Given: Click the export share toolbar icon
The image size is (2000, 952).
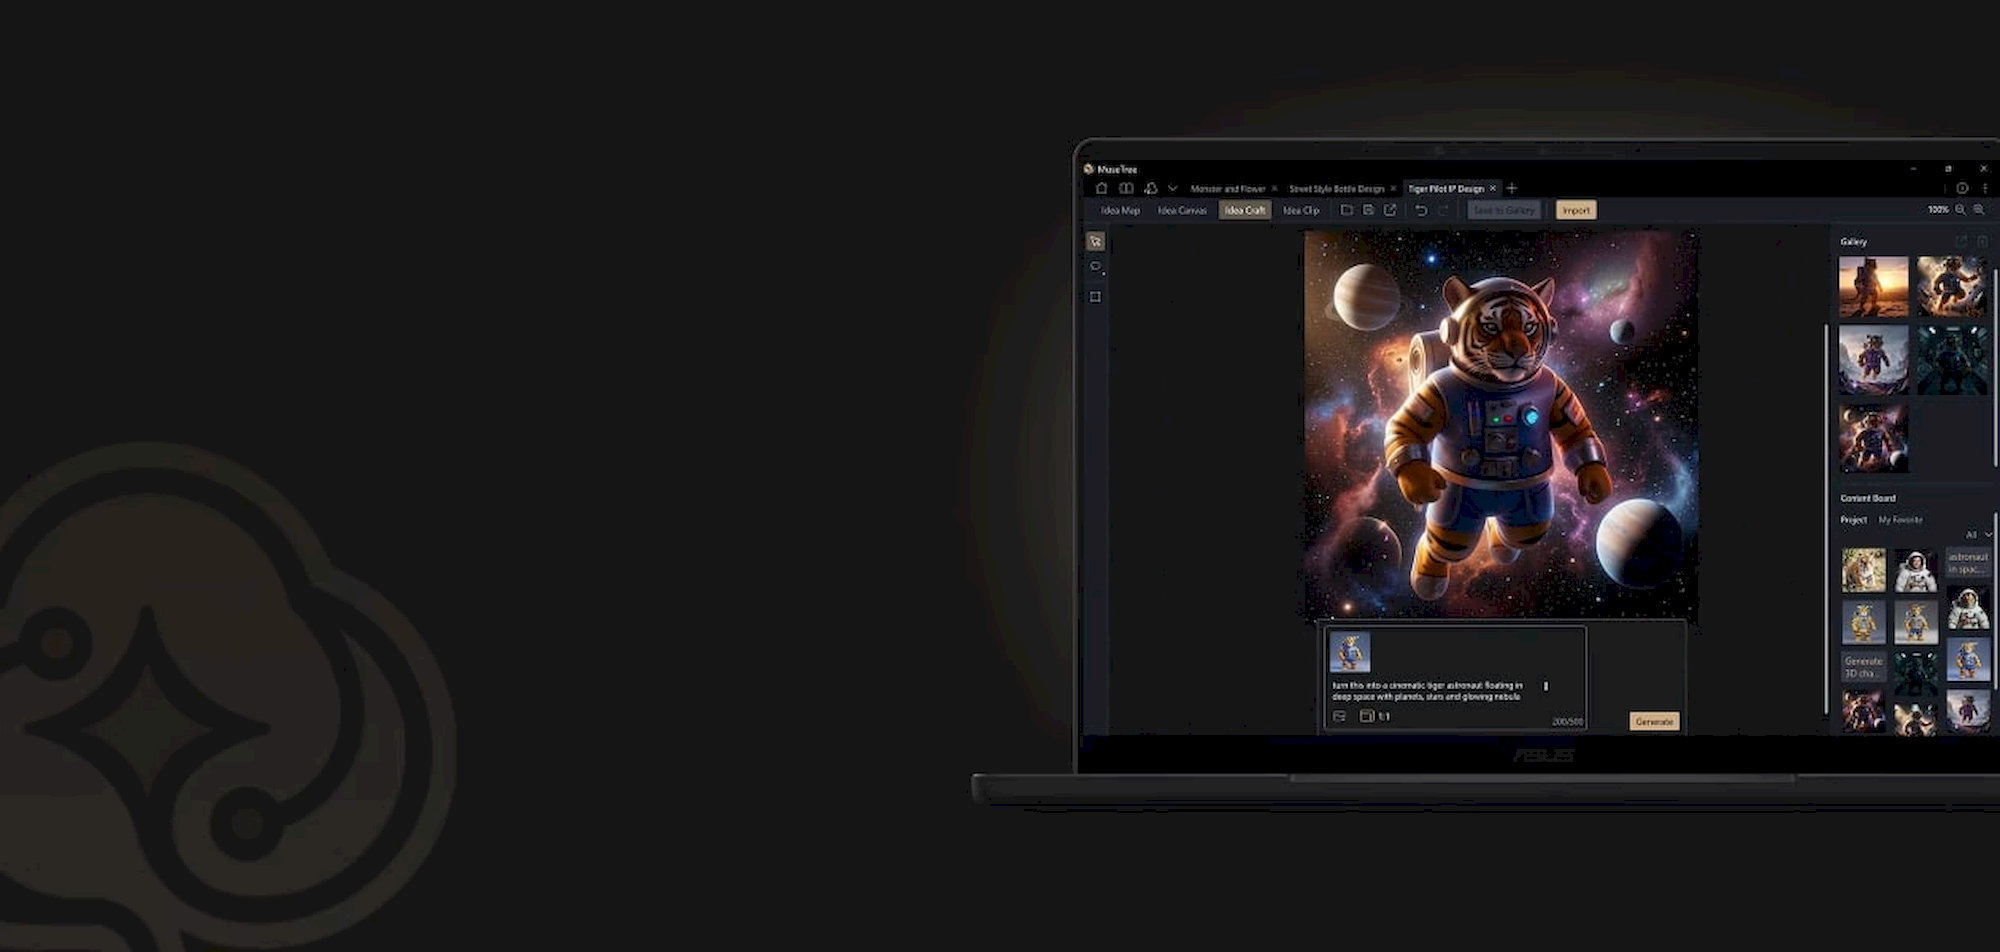Looking at the screenshot, I should (x=1390, y=210).
